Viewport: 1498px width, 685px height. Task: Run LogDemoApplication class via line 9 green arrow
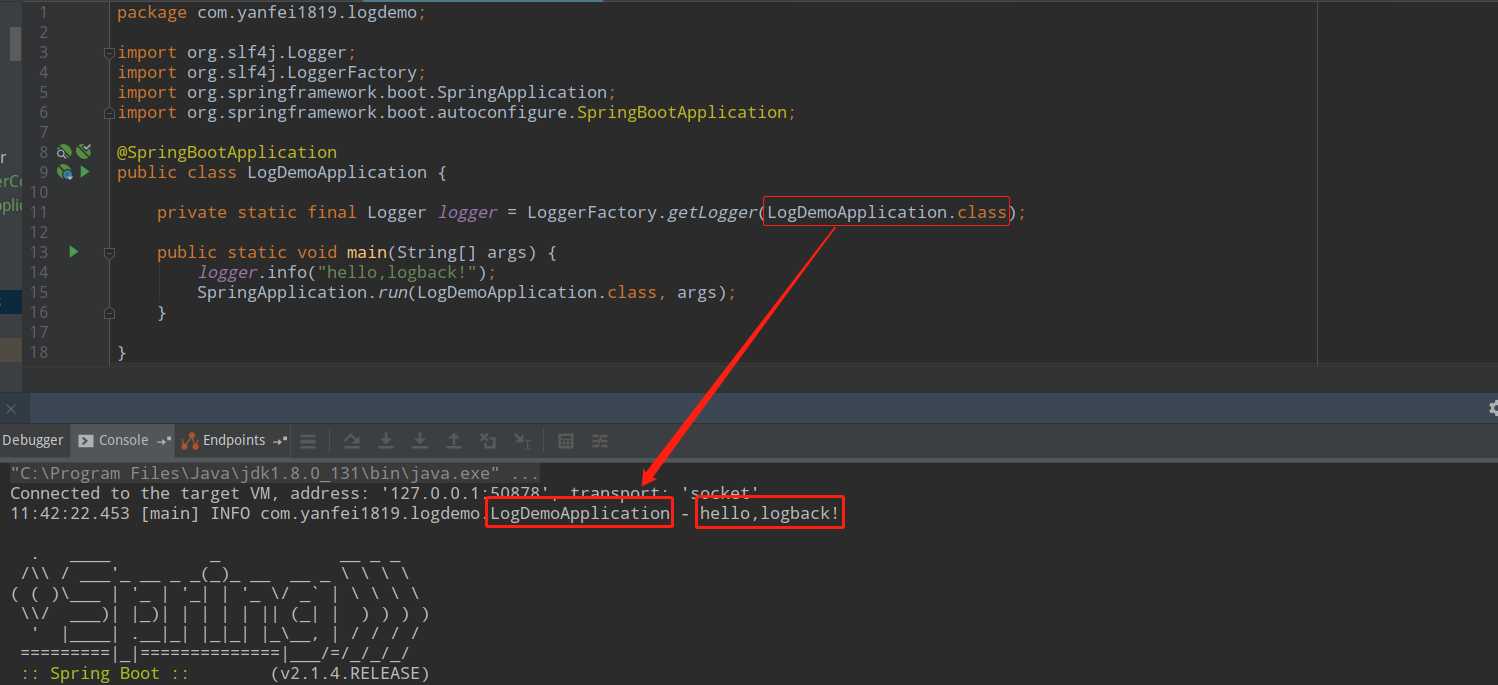pos(85,172)
